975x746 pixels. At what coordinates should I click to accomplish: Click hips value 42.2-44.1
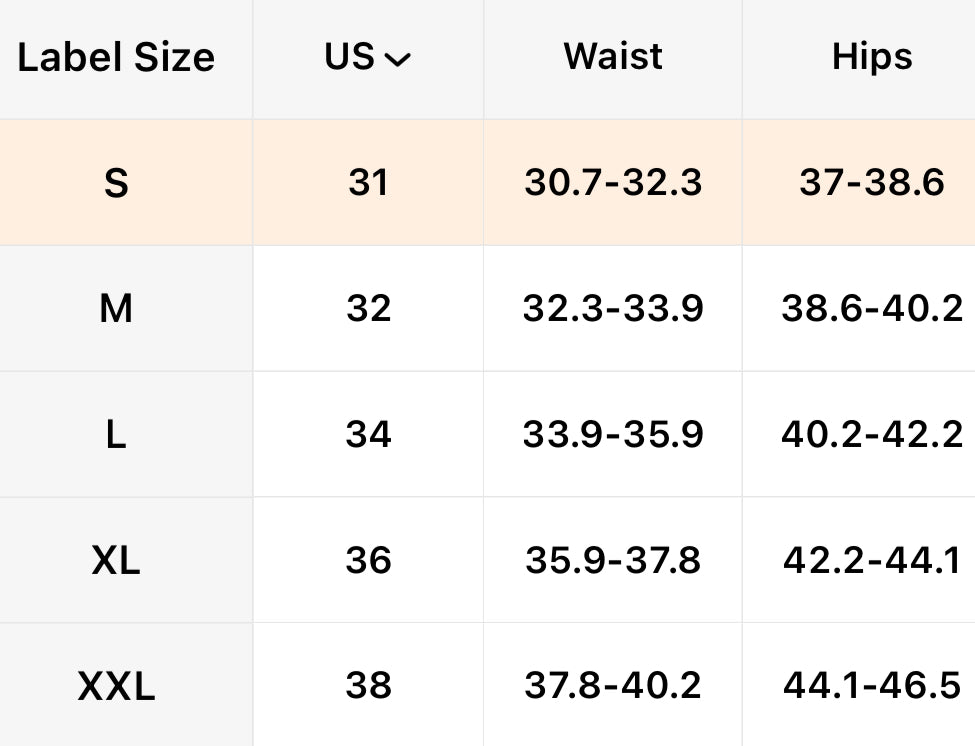coord(872,561)
